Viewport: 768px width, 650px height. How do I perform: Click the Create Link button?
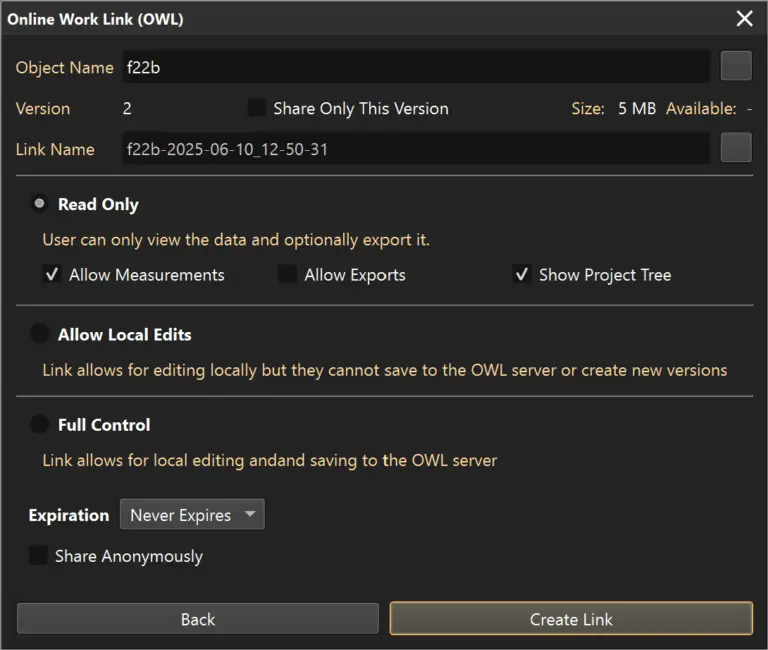tap(570, 619)
